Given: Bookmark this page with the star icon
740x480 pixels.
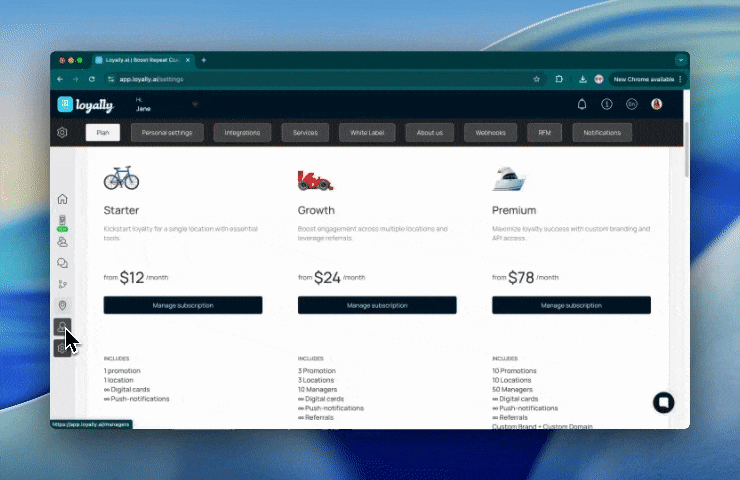Looking at the screenshot, I should tap(537, 79).
